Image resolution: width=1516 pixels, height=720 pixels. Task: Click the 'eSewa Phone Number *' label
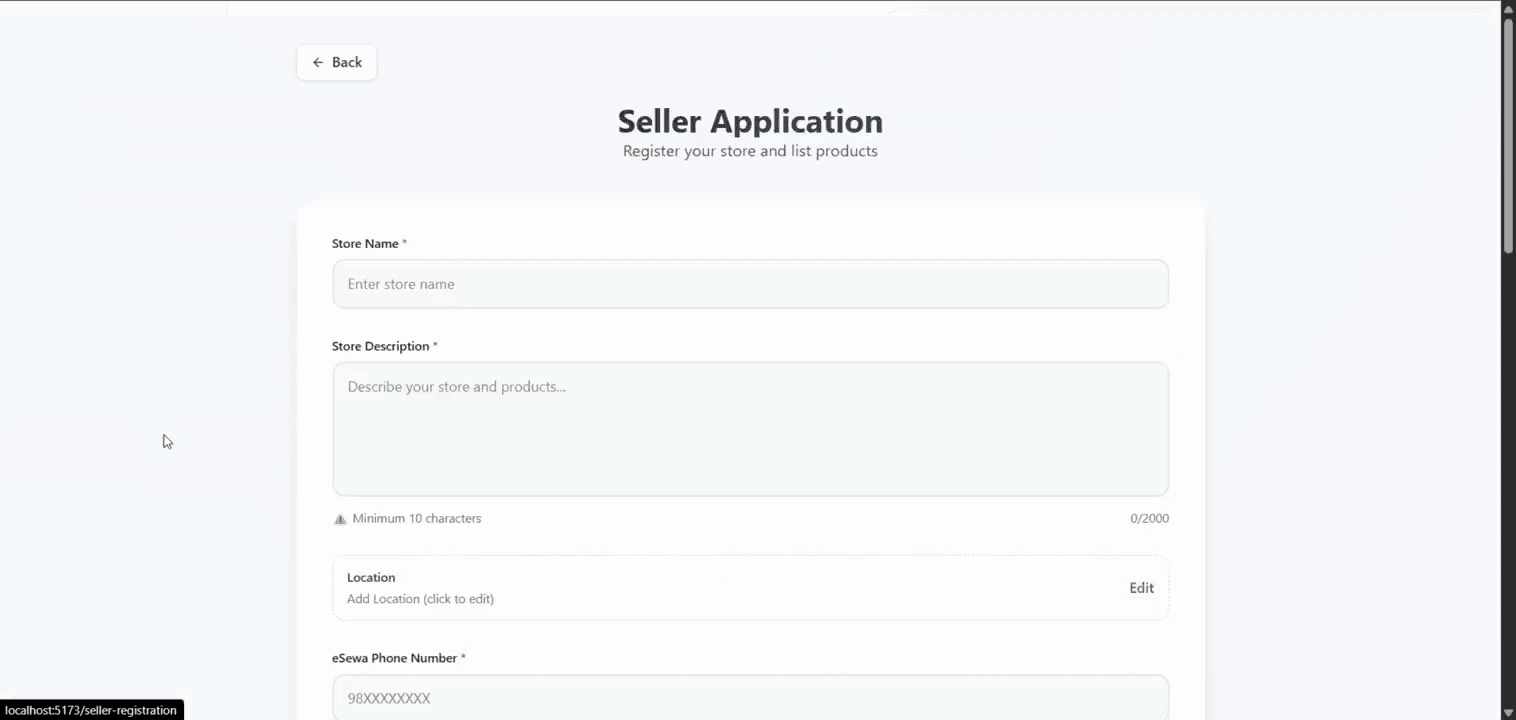[399, 658]
